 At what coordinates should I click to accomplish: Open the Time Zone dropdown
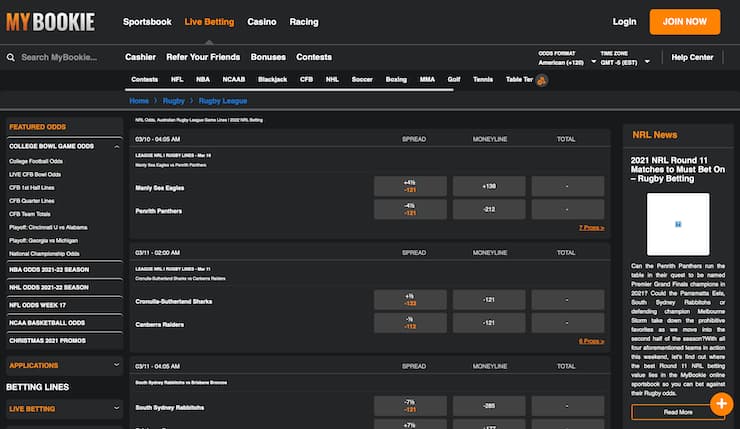point(625,62)
